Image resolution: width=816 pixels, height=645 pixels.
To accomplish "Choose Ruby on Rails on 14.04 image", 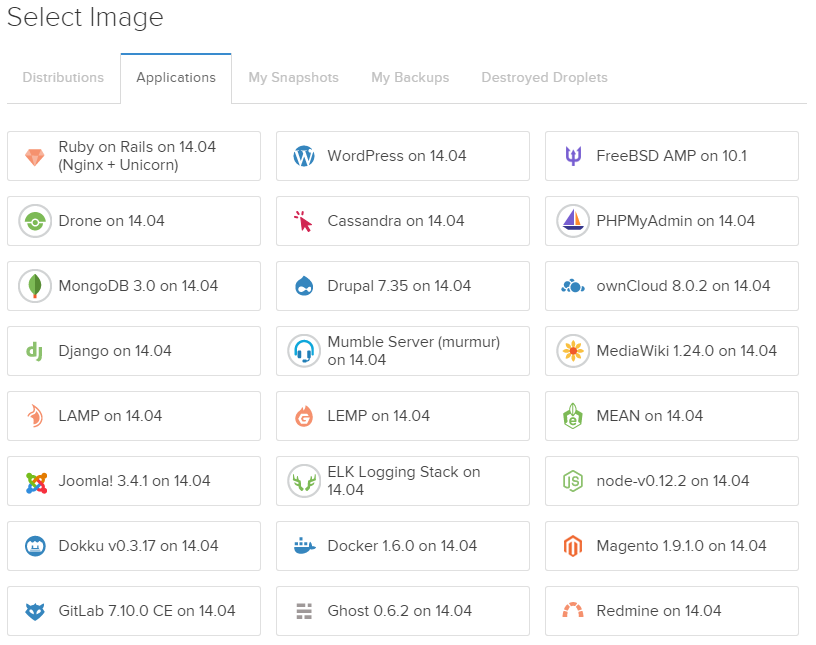I will pyautogui.click(x=134, y=156).
